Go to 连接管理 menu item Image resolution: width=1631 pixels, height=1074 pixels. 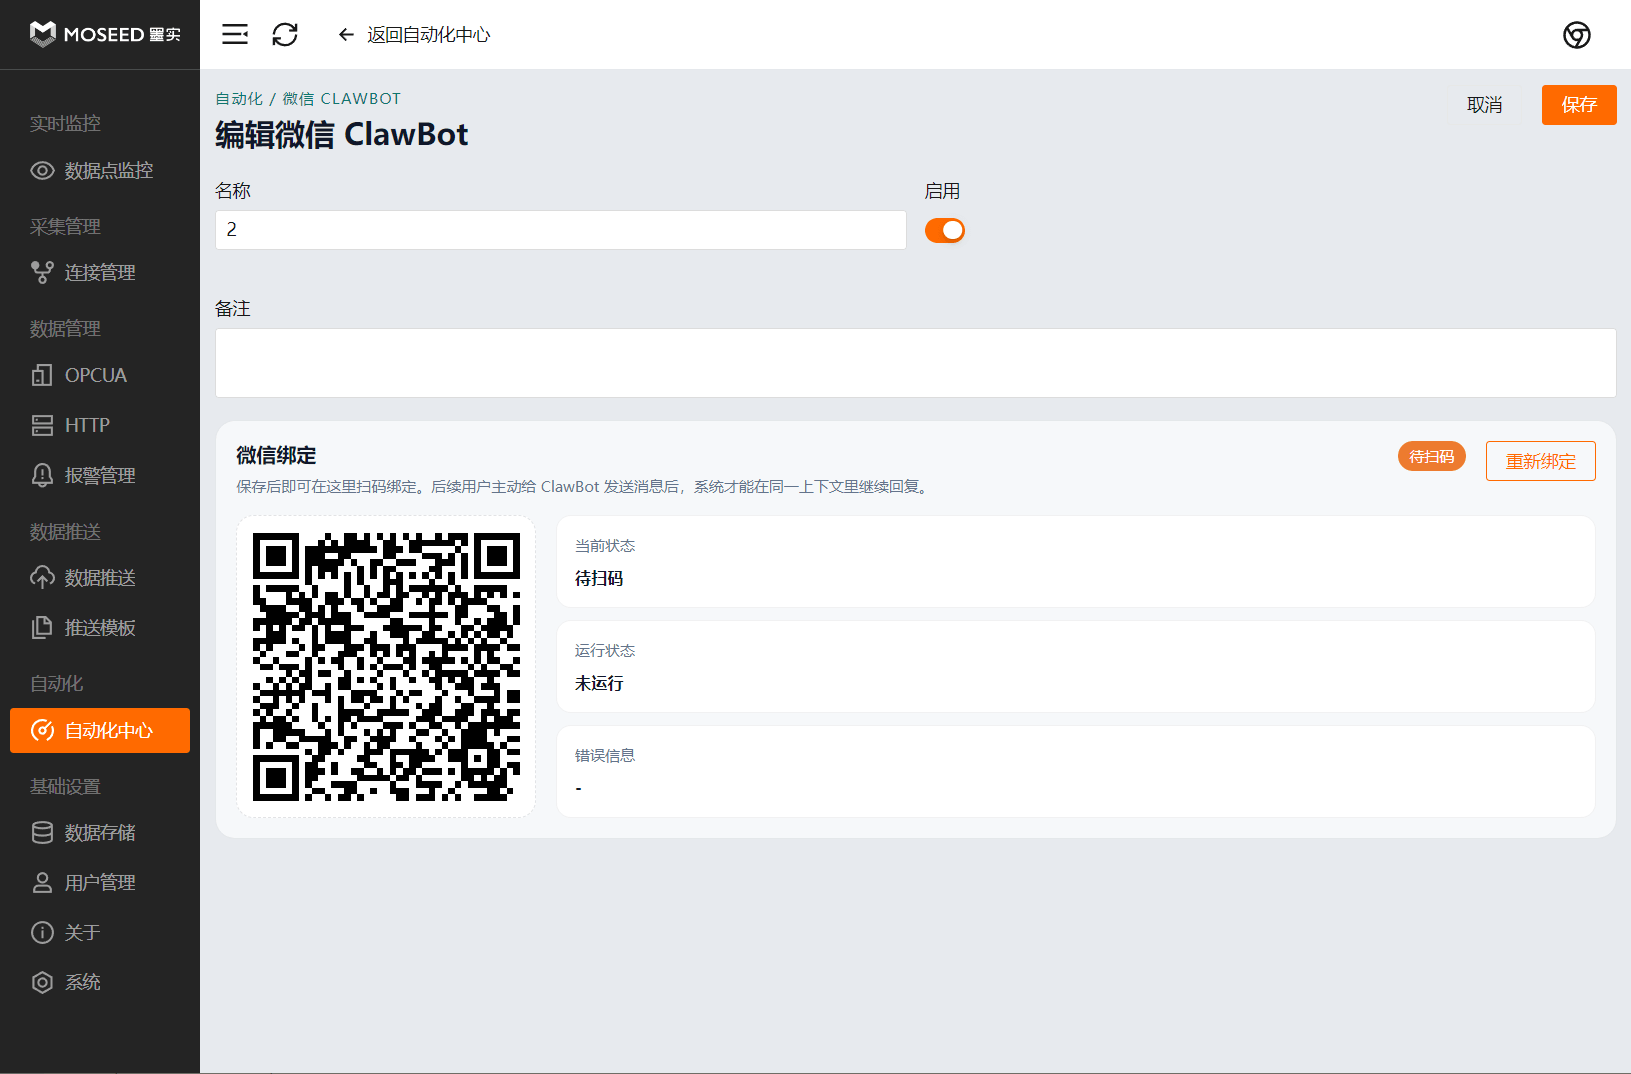[100, 273]
